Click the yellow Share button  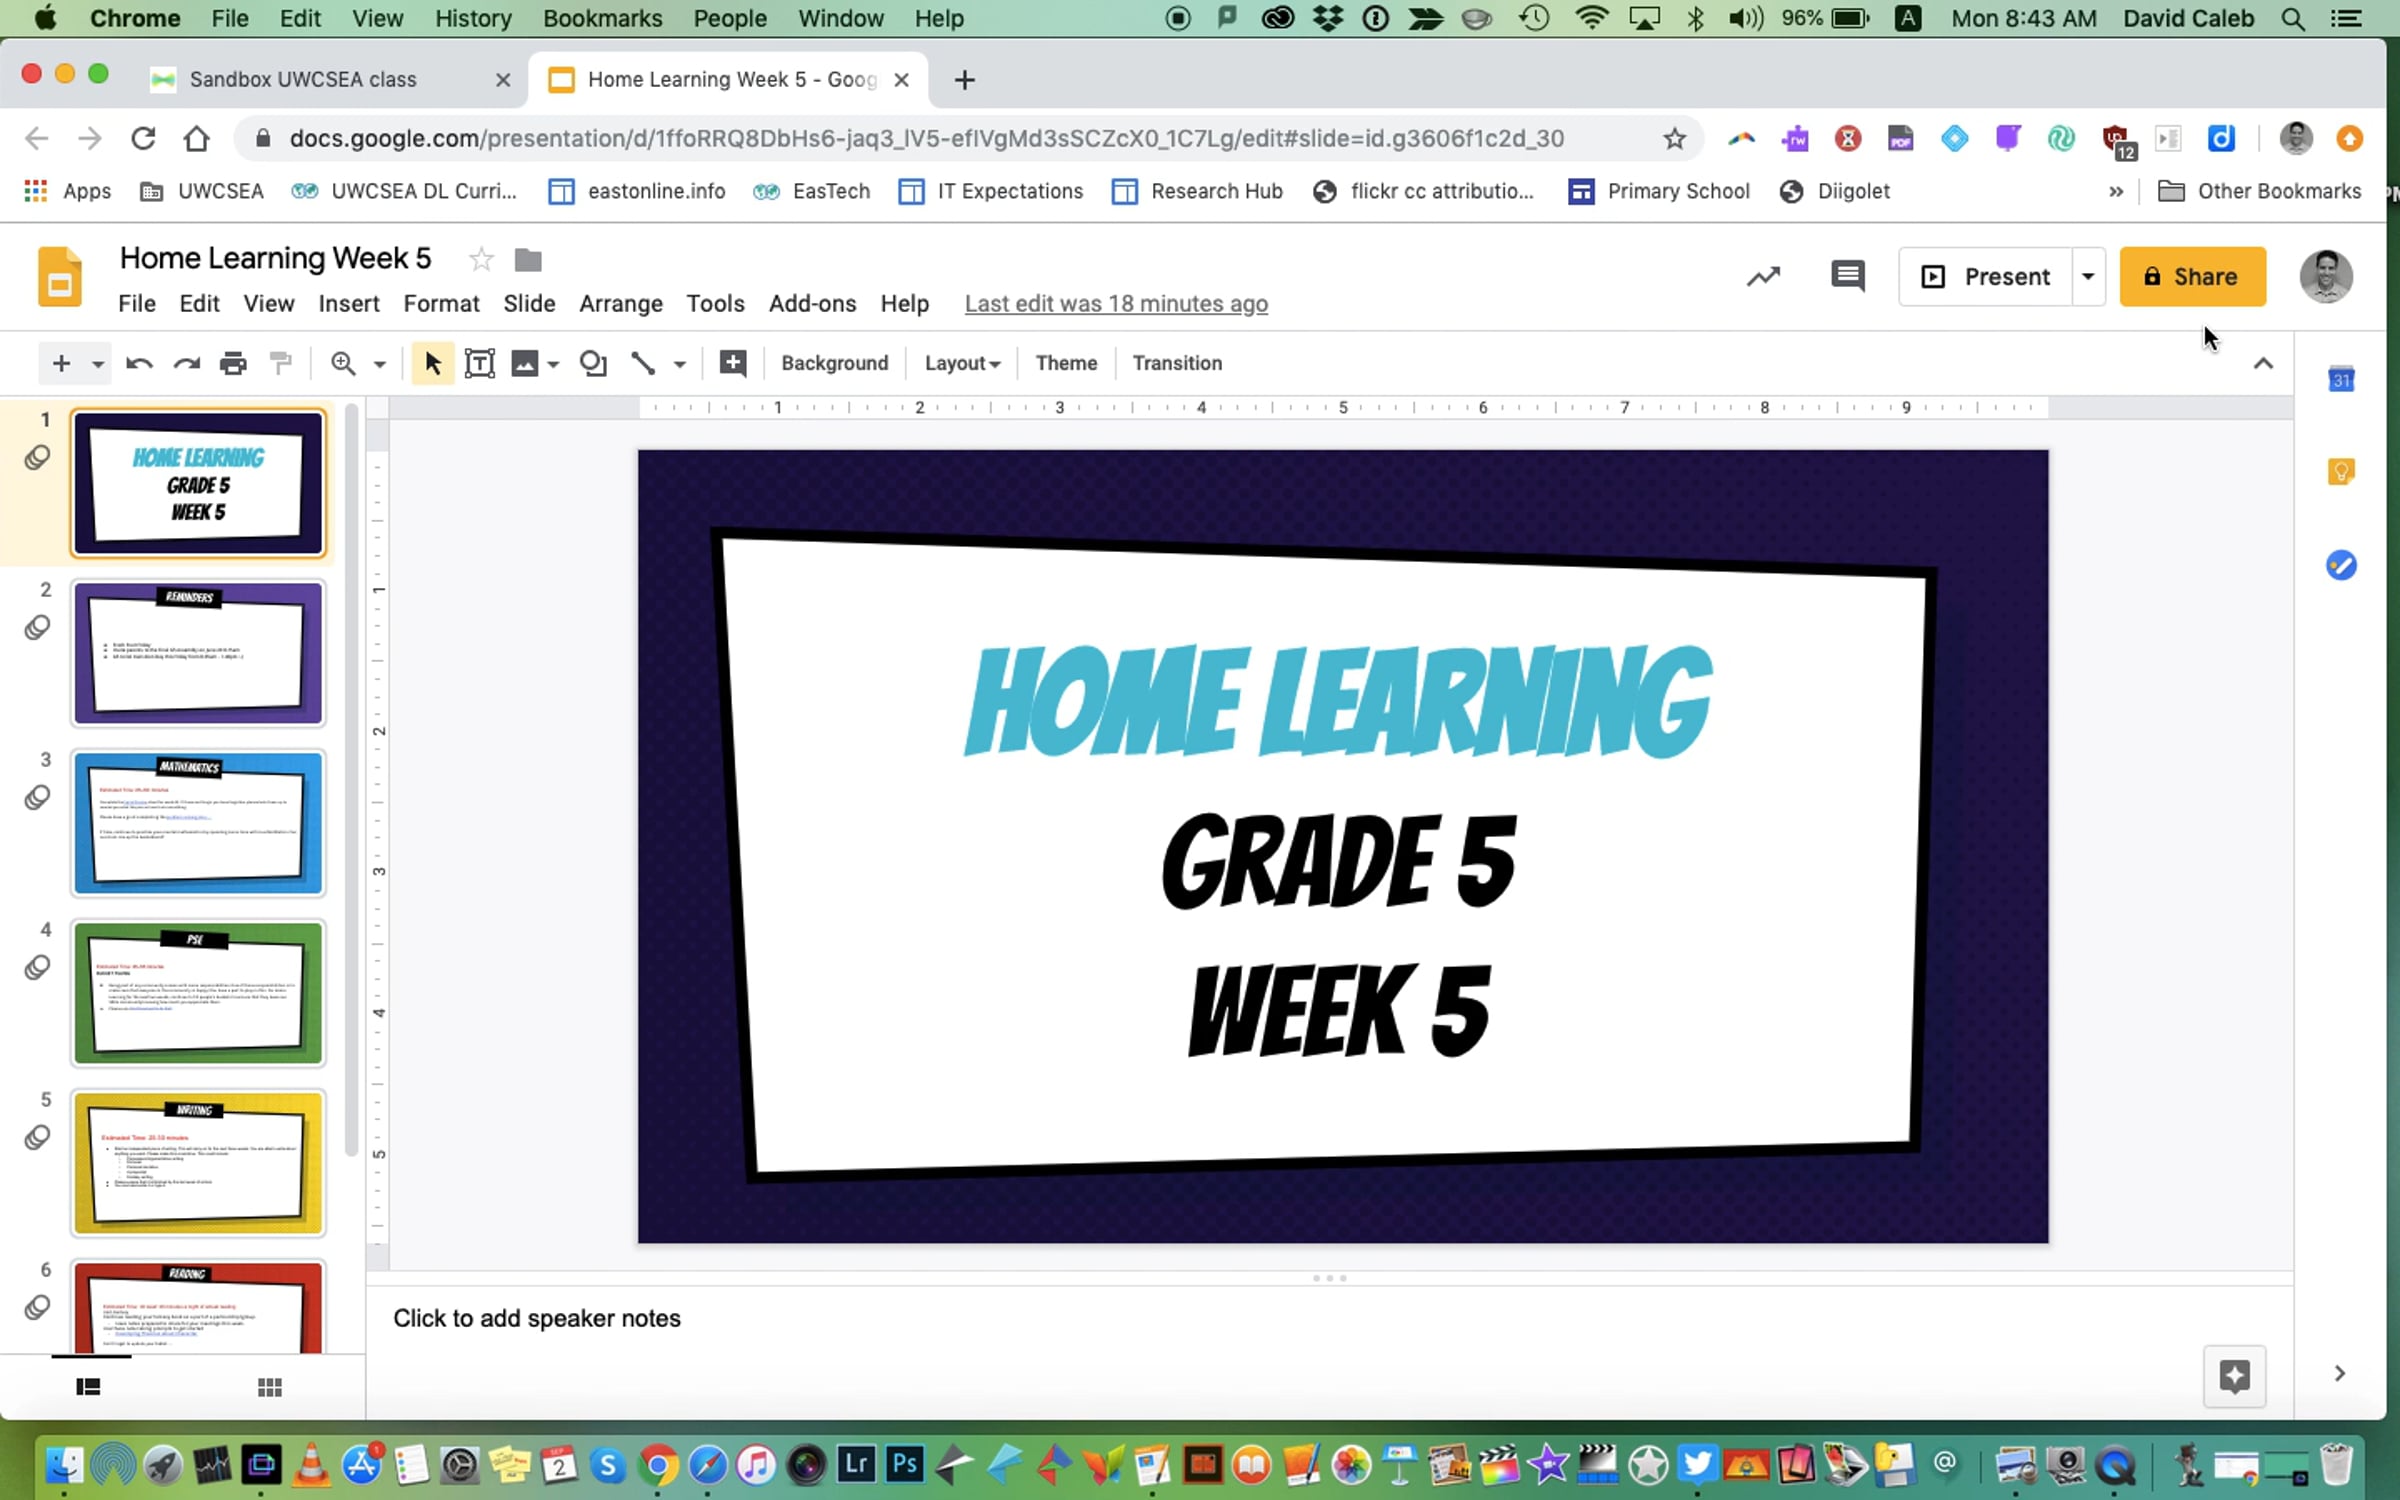click(2192, 276)
